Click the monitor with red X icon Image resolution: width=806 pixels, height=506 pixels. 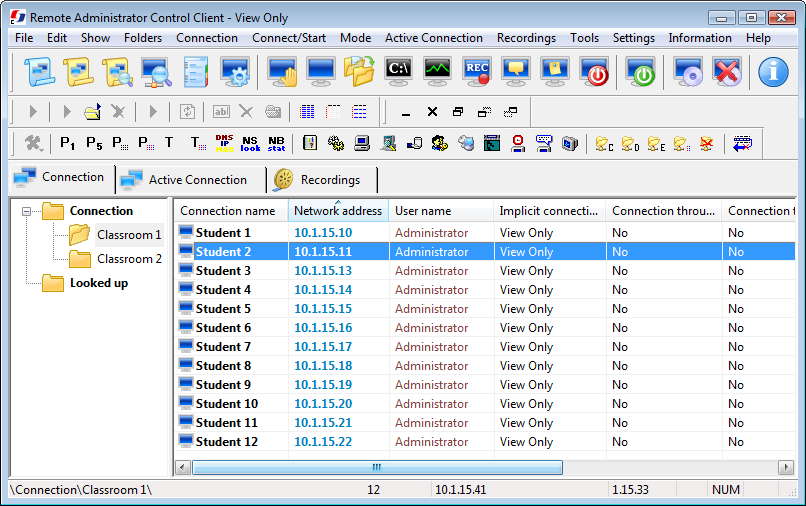tap(727, 71)
